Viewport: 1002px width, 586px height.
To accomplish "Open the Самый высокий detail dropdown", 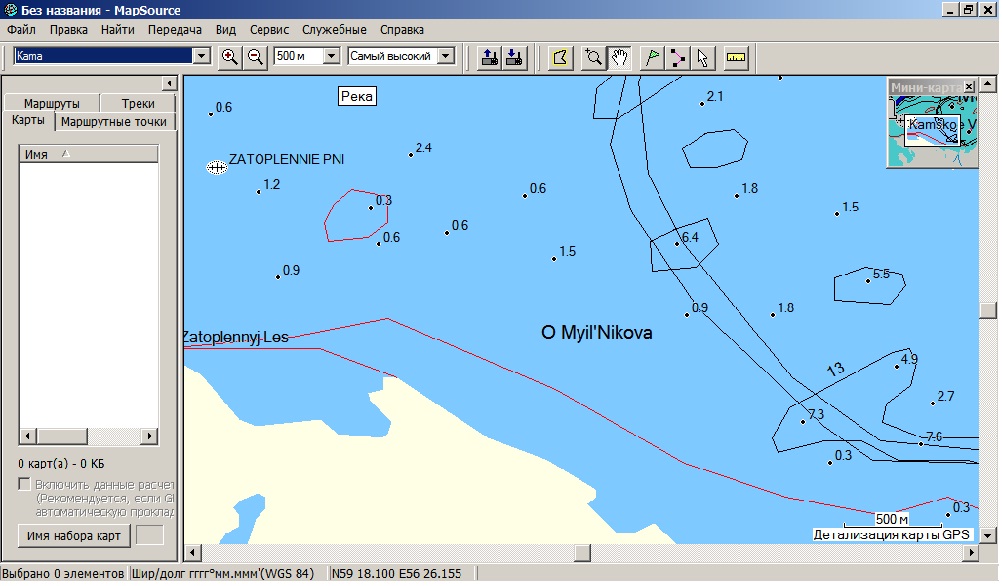I will click(x=446, y=57).
